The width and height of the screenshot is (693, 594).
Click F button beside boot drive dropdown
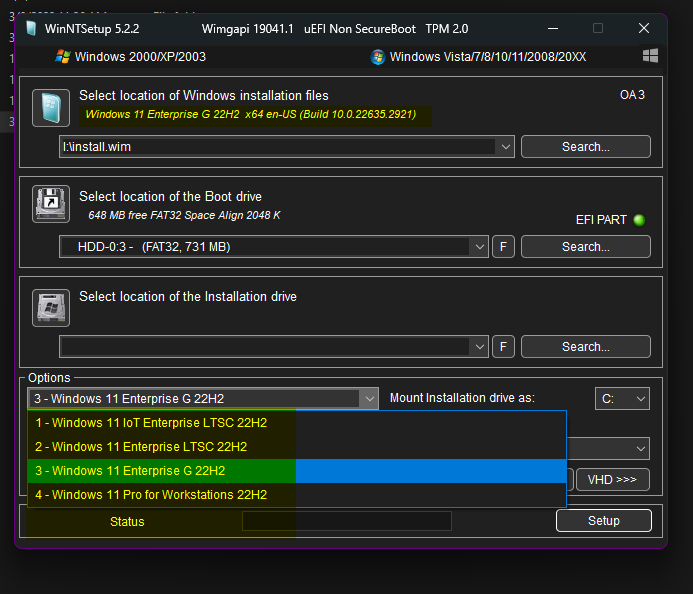coord(503,247)
